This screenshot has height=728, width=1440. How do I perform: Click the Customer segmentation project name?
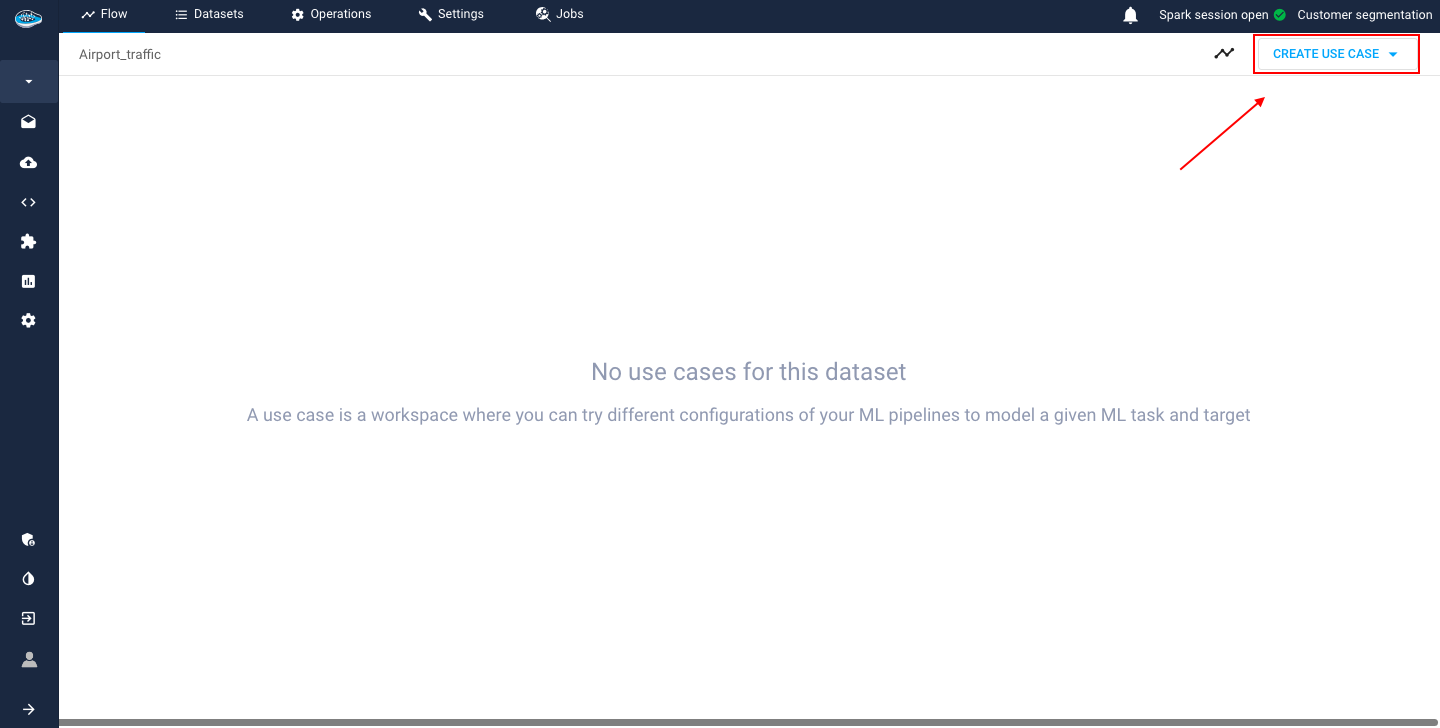(1364, 15)
